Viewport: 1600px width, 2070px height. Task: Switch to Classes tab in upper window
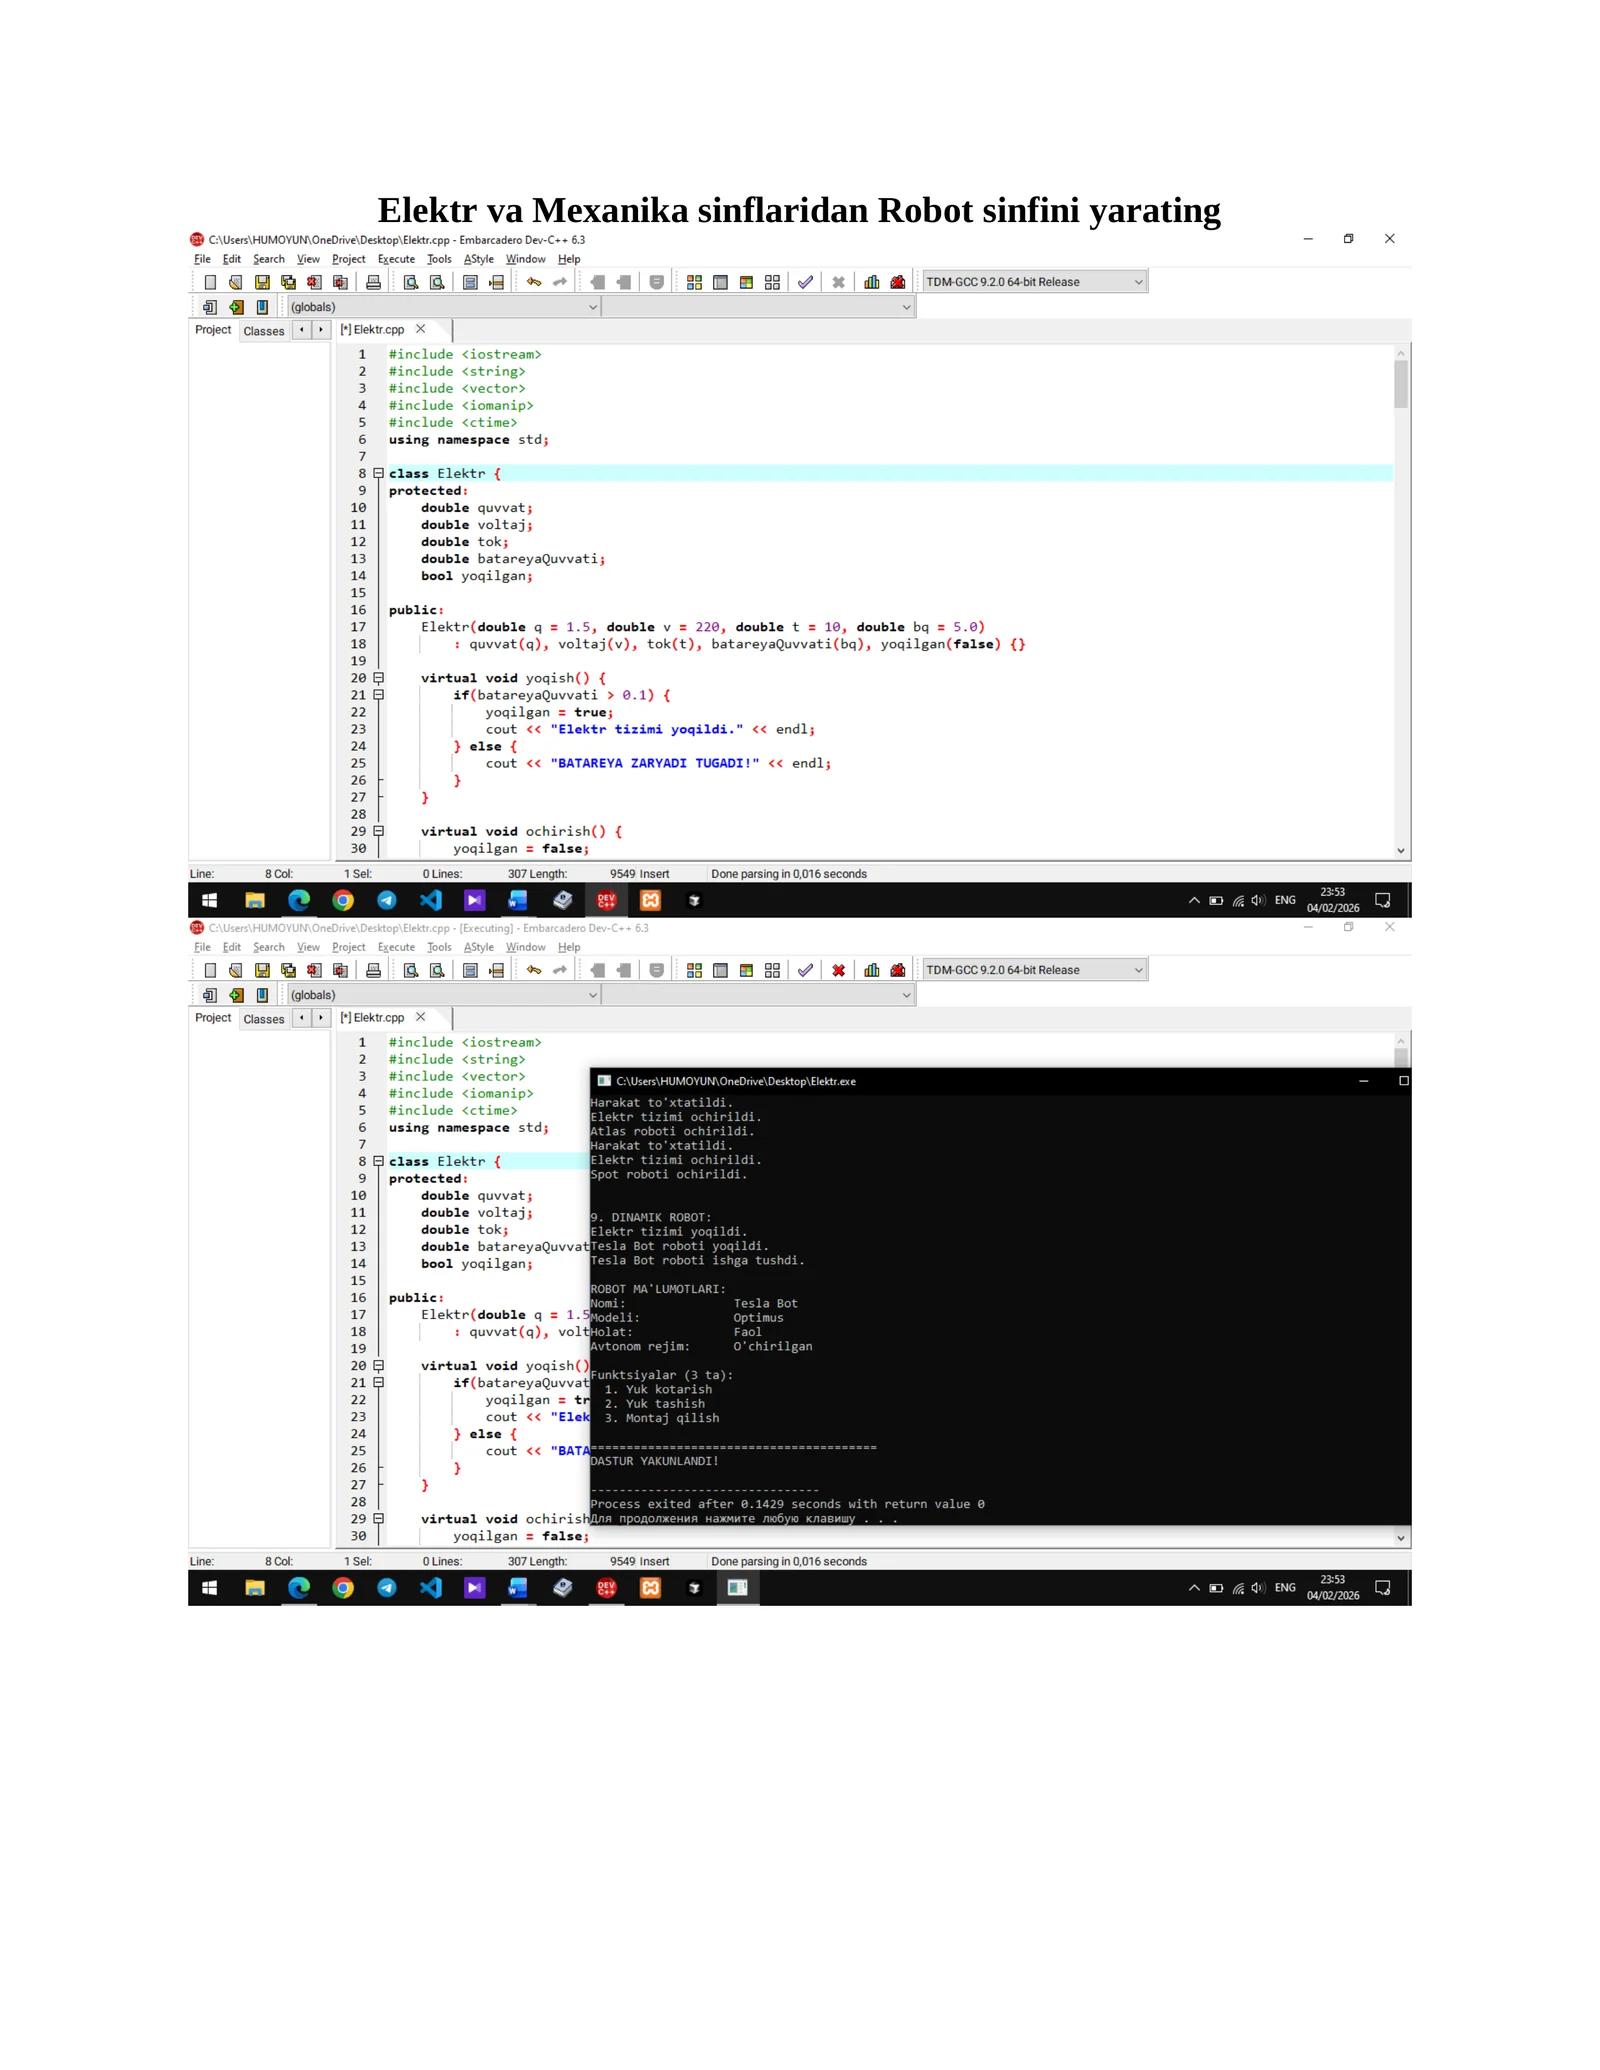[x=264, y=331]
